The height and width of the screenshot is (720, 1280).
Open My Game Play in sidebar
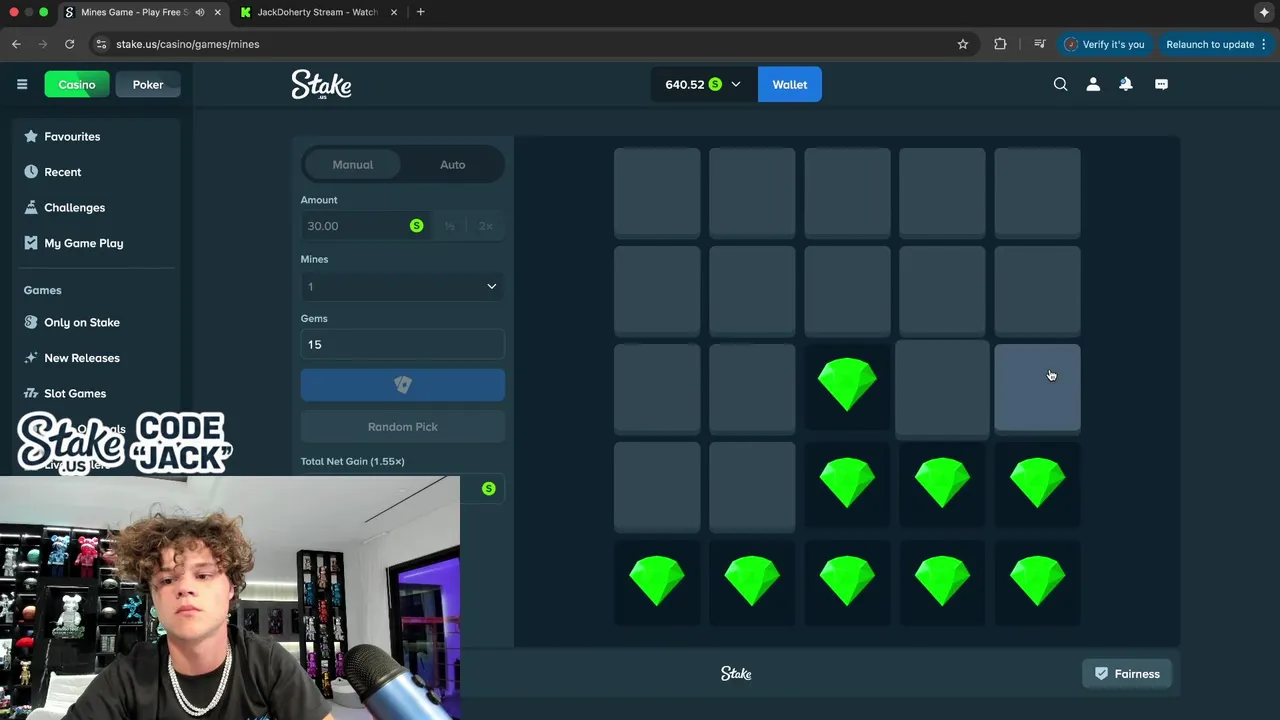[x=84, y=243]
